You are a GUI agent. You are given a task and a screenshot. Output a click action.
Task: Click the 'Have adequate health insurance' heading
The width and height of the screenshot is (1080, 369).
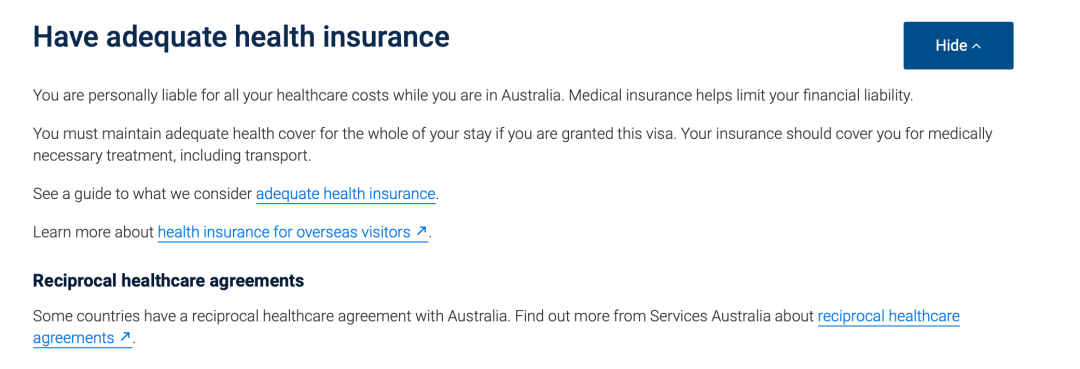click(241, 37)
